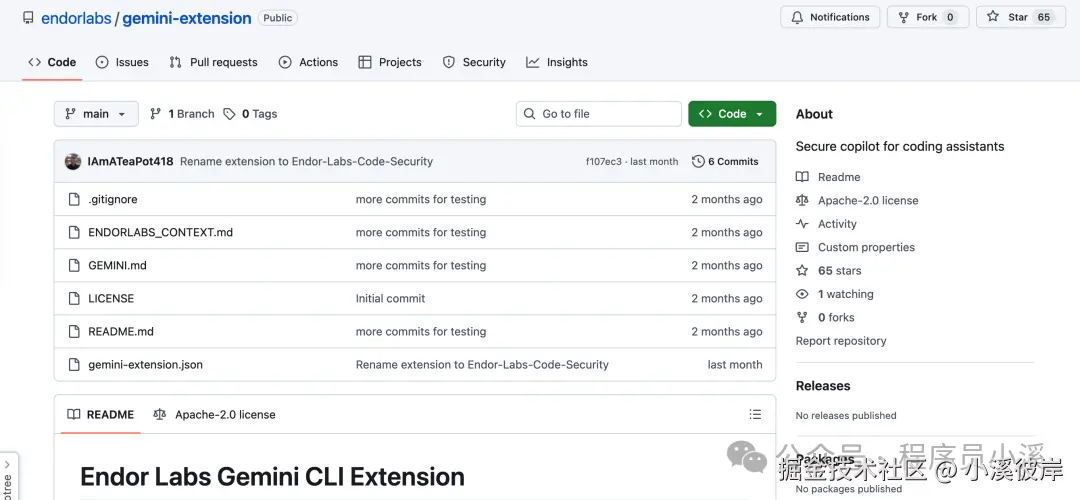Click the repository icon beside endorlabs

pos(28,18)
